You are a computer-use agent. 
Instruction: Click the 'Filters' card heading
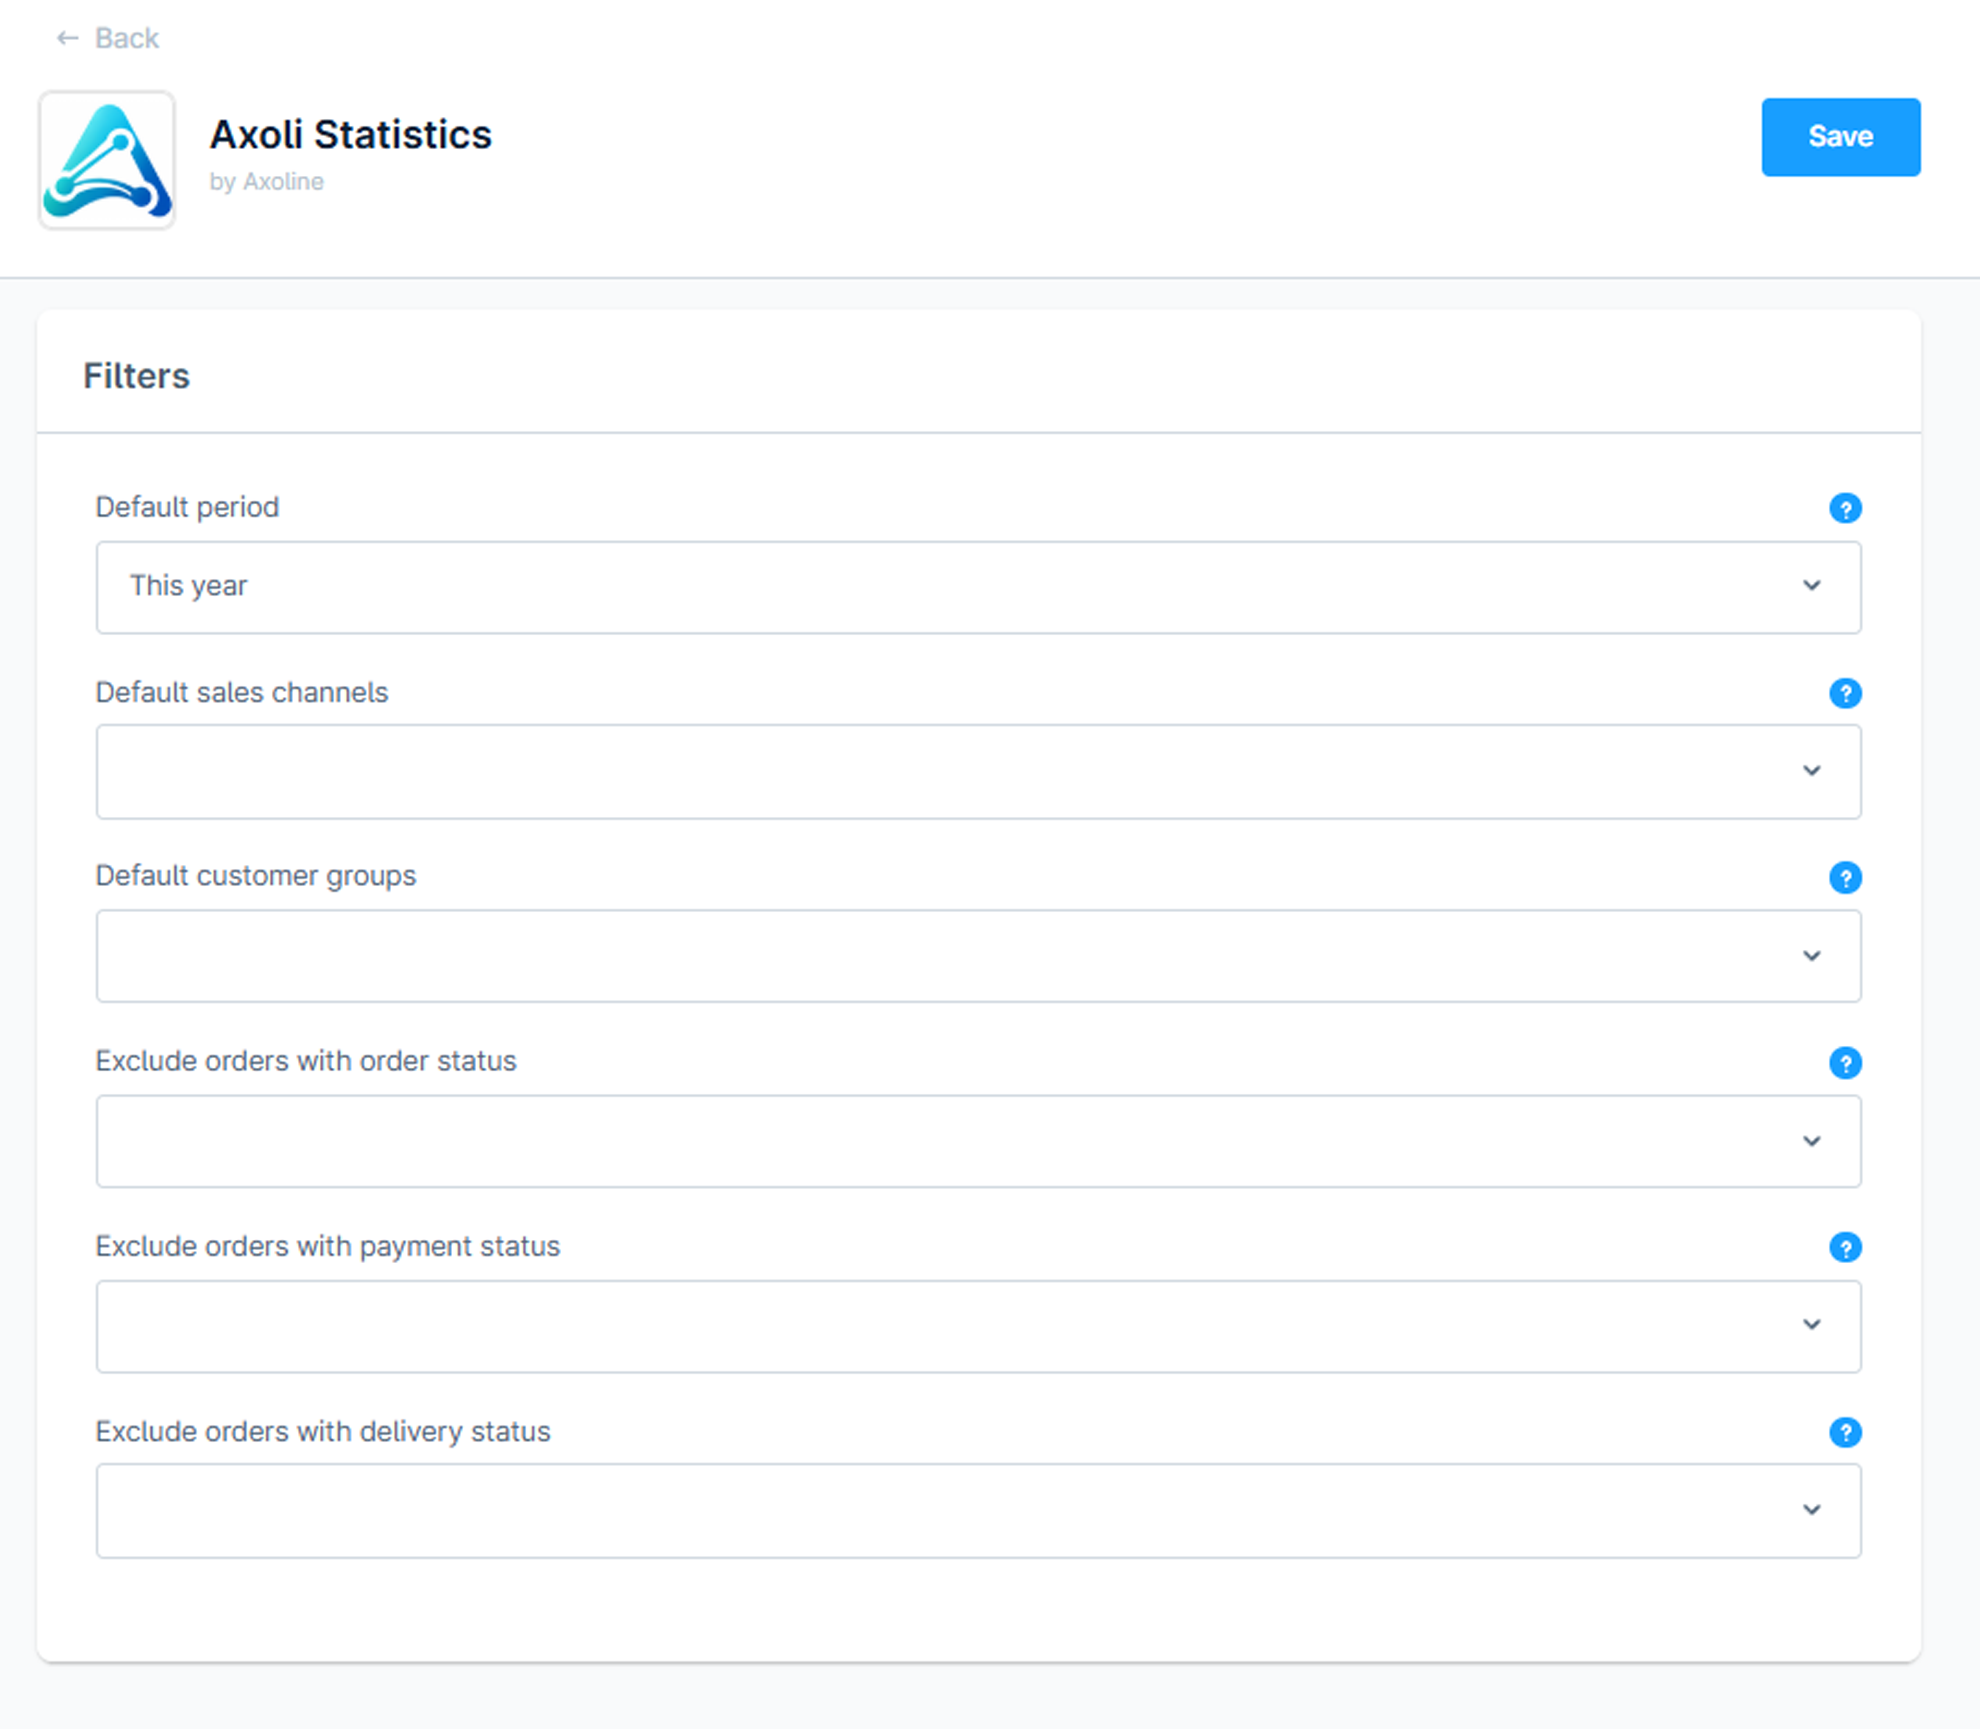coord(136,376)
